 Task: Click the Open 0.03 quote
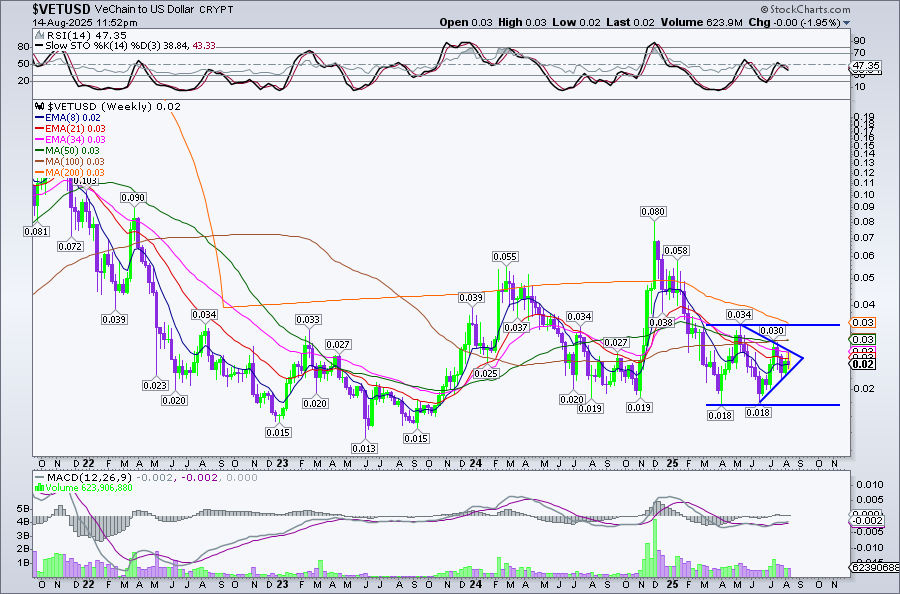466,22
